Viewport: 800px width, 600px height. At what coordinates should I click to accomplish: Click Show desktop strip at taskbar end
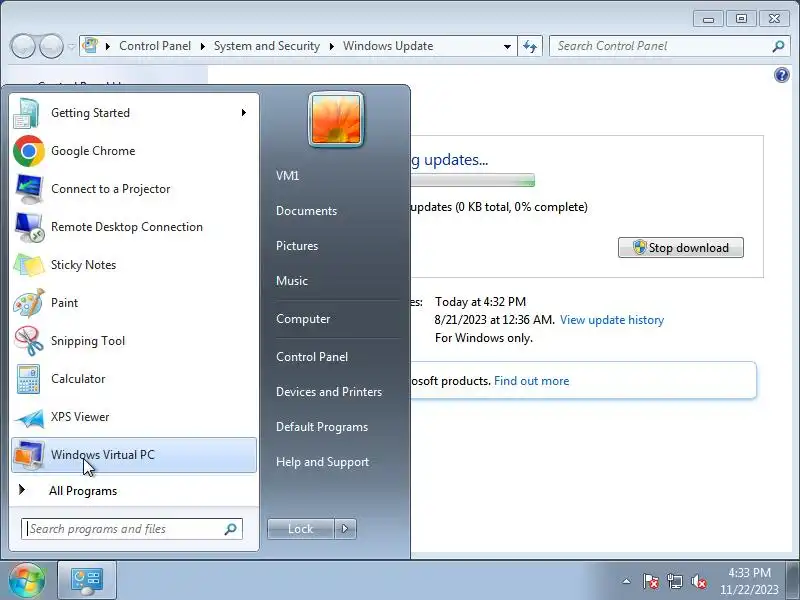(793, 581)
